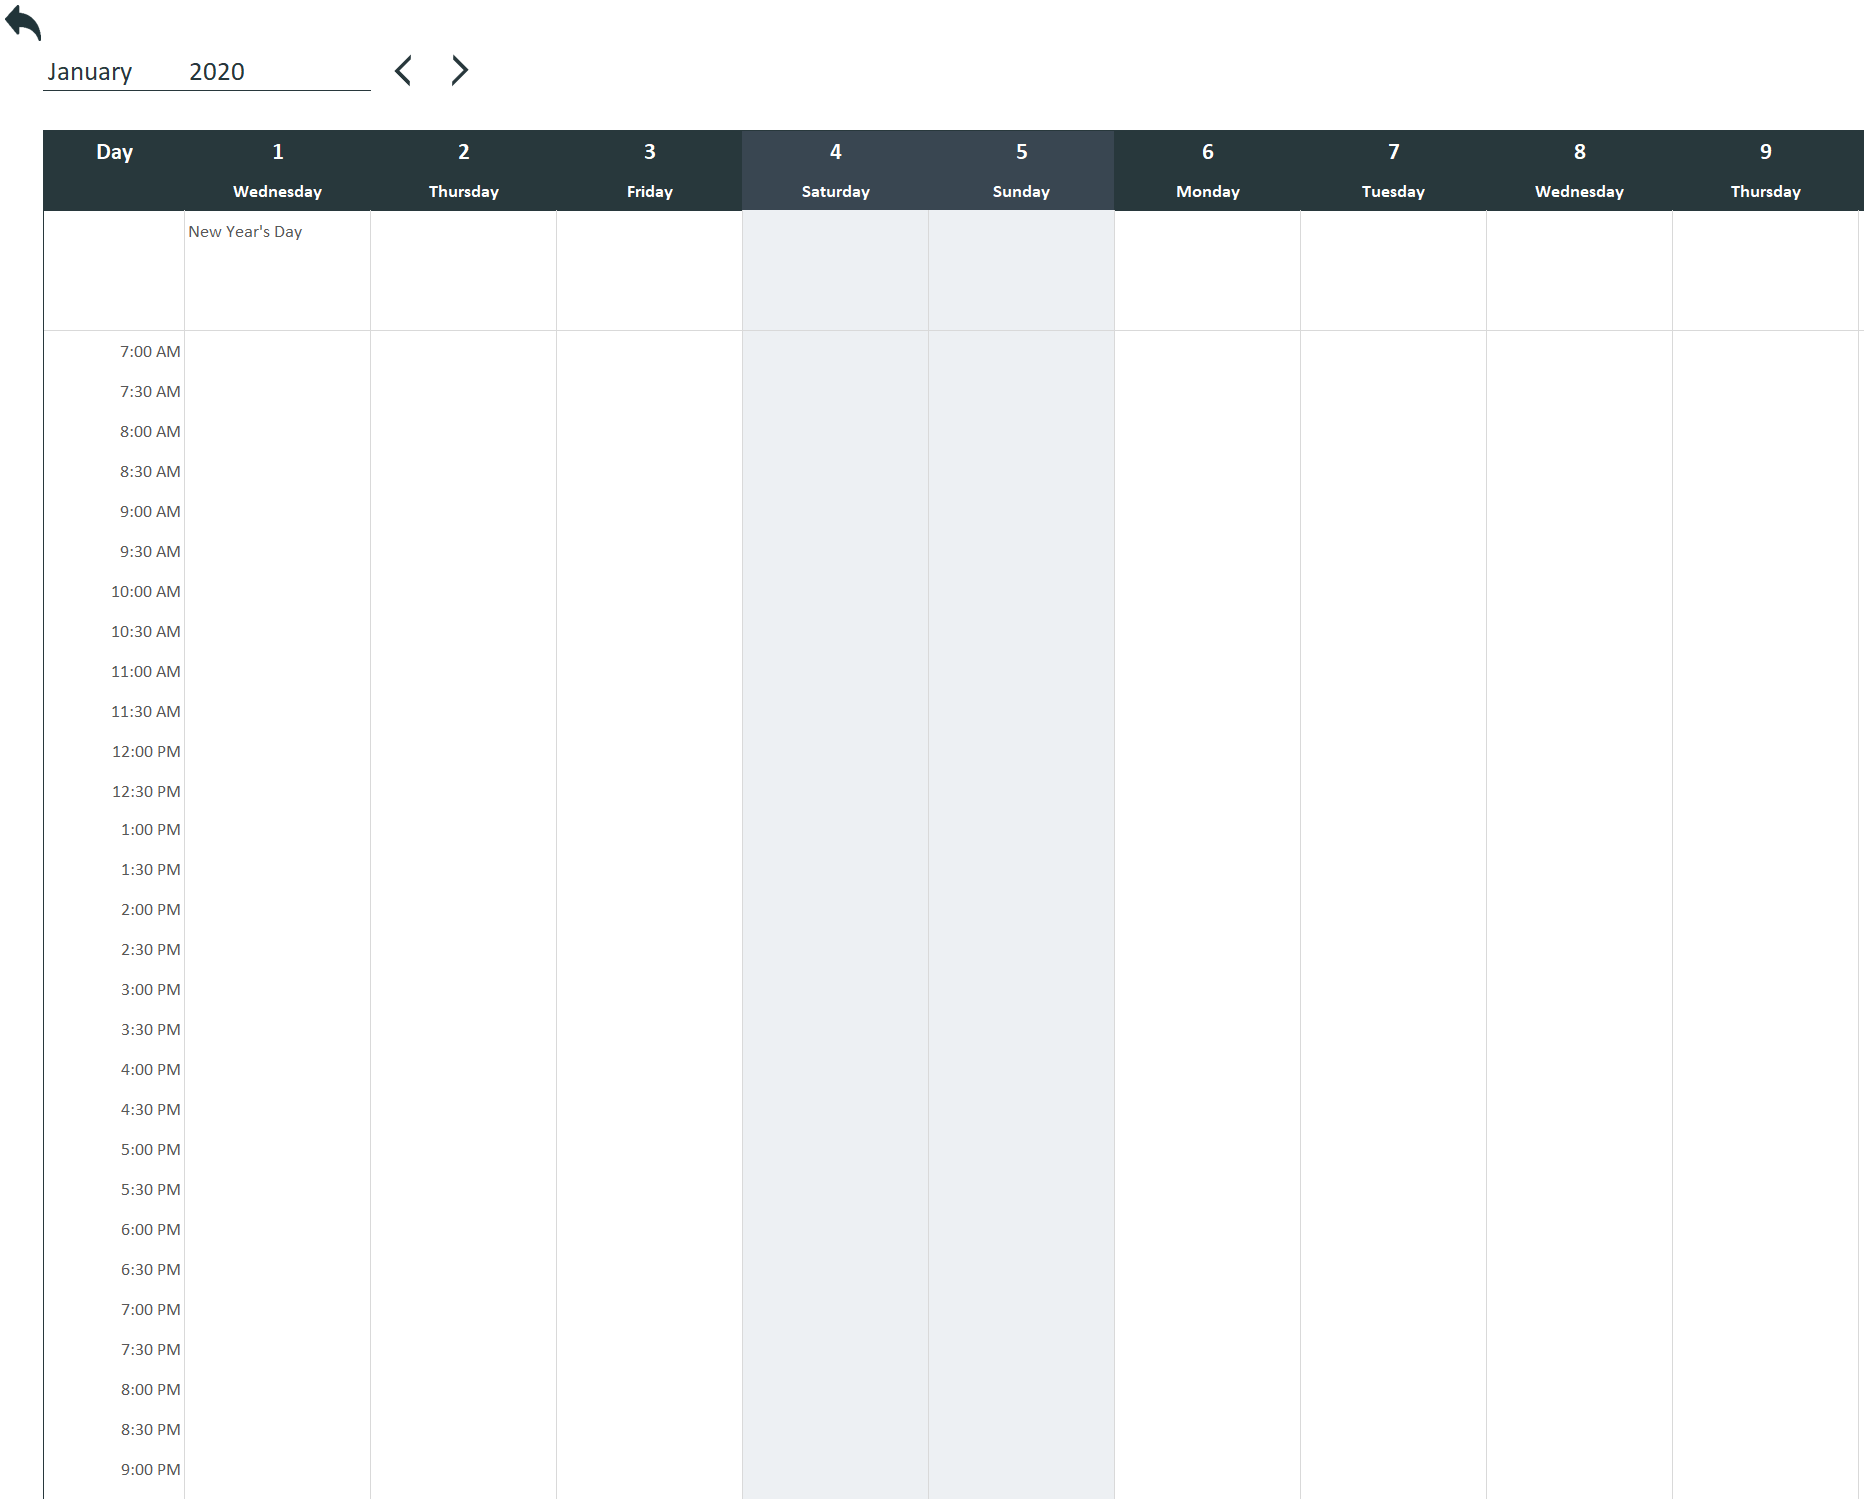Select Thursday 2 column header
This screenshot has height=1499, width=1867.
(463, 170)
